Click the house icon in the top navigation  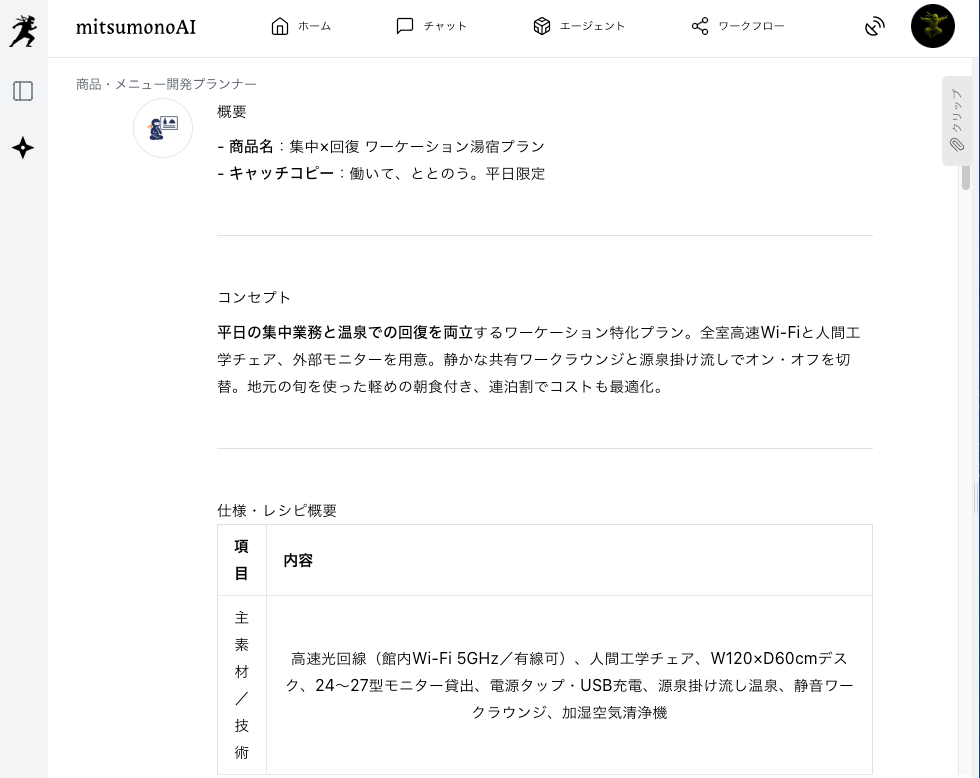pos(280,26)
